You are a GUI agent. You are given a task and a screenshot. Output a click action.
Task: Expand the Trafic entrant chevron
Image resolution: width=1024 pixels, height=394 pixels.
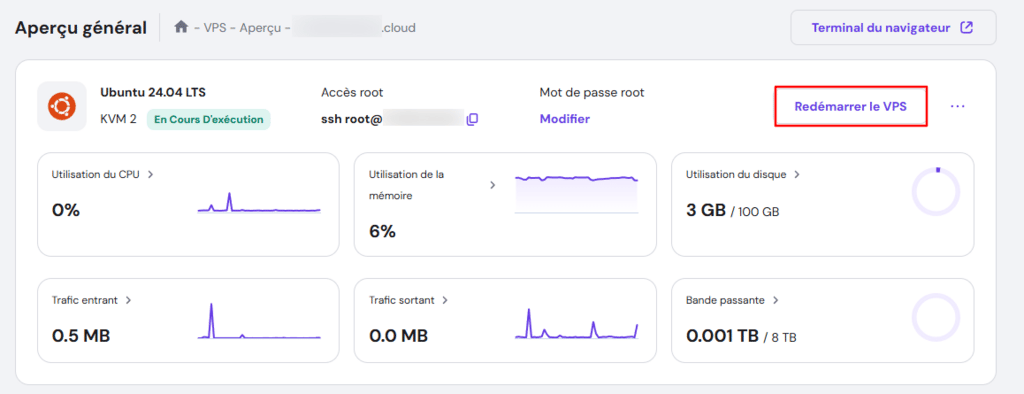[128, 300]
